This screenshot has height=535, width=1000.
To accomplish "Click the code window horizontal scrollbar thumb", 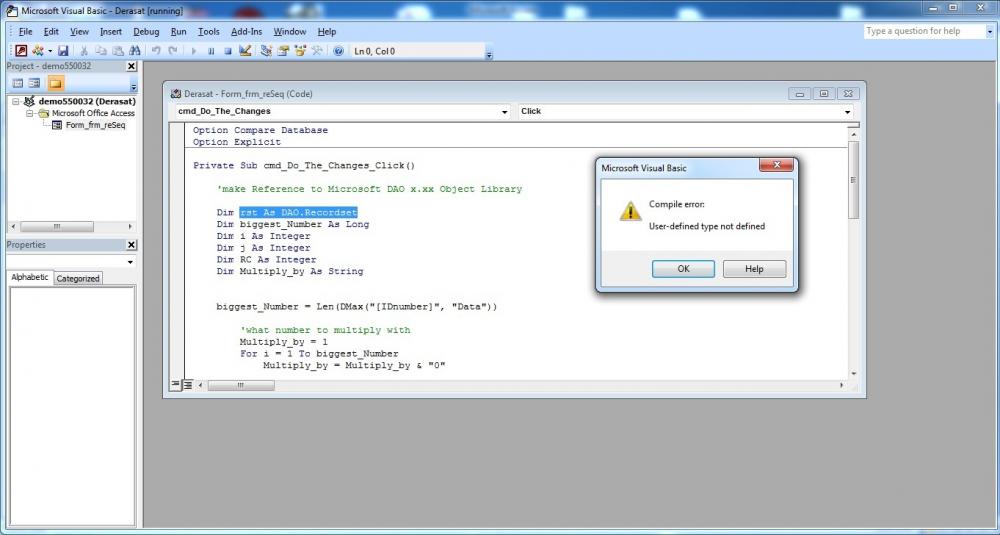I will click(241, 385).
